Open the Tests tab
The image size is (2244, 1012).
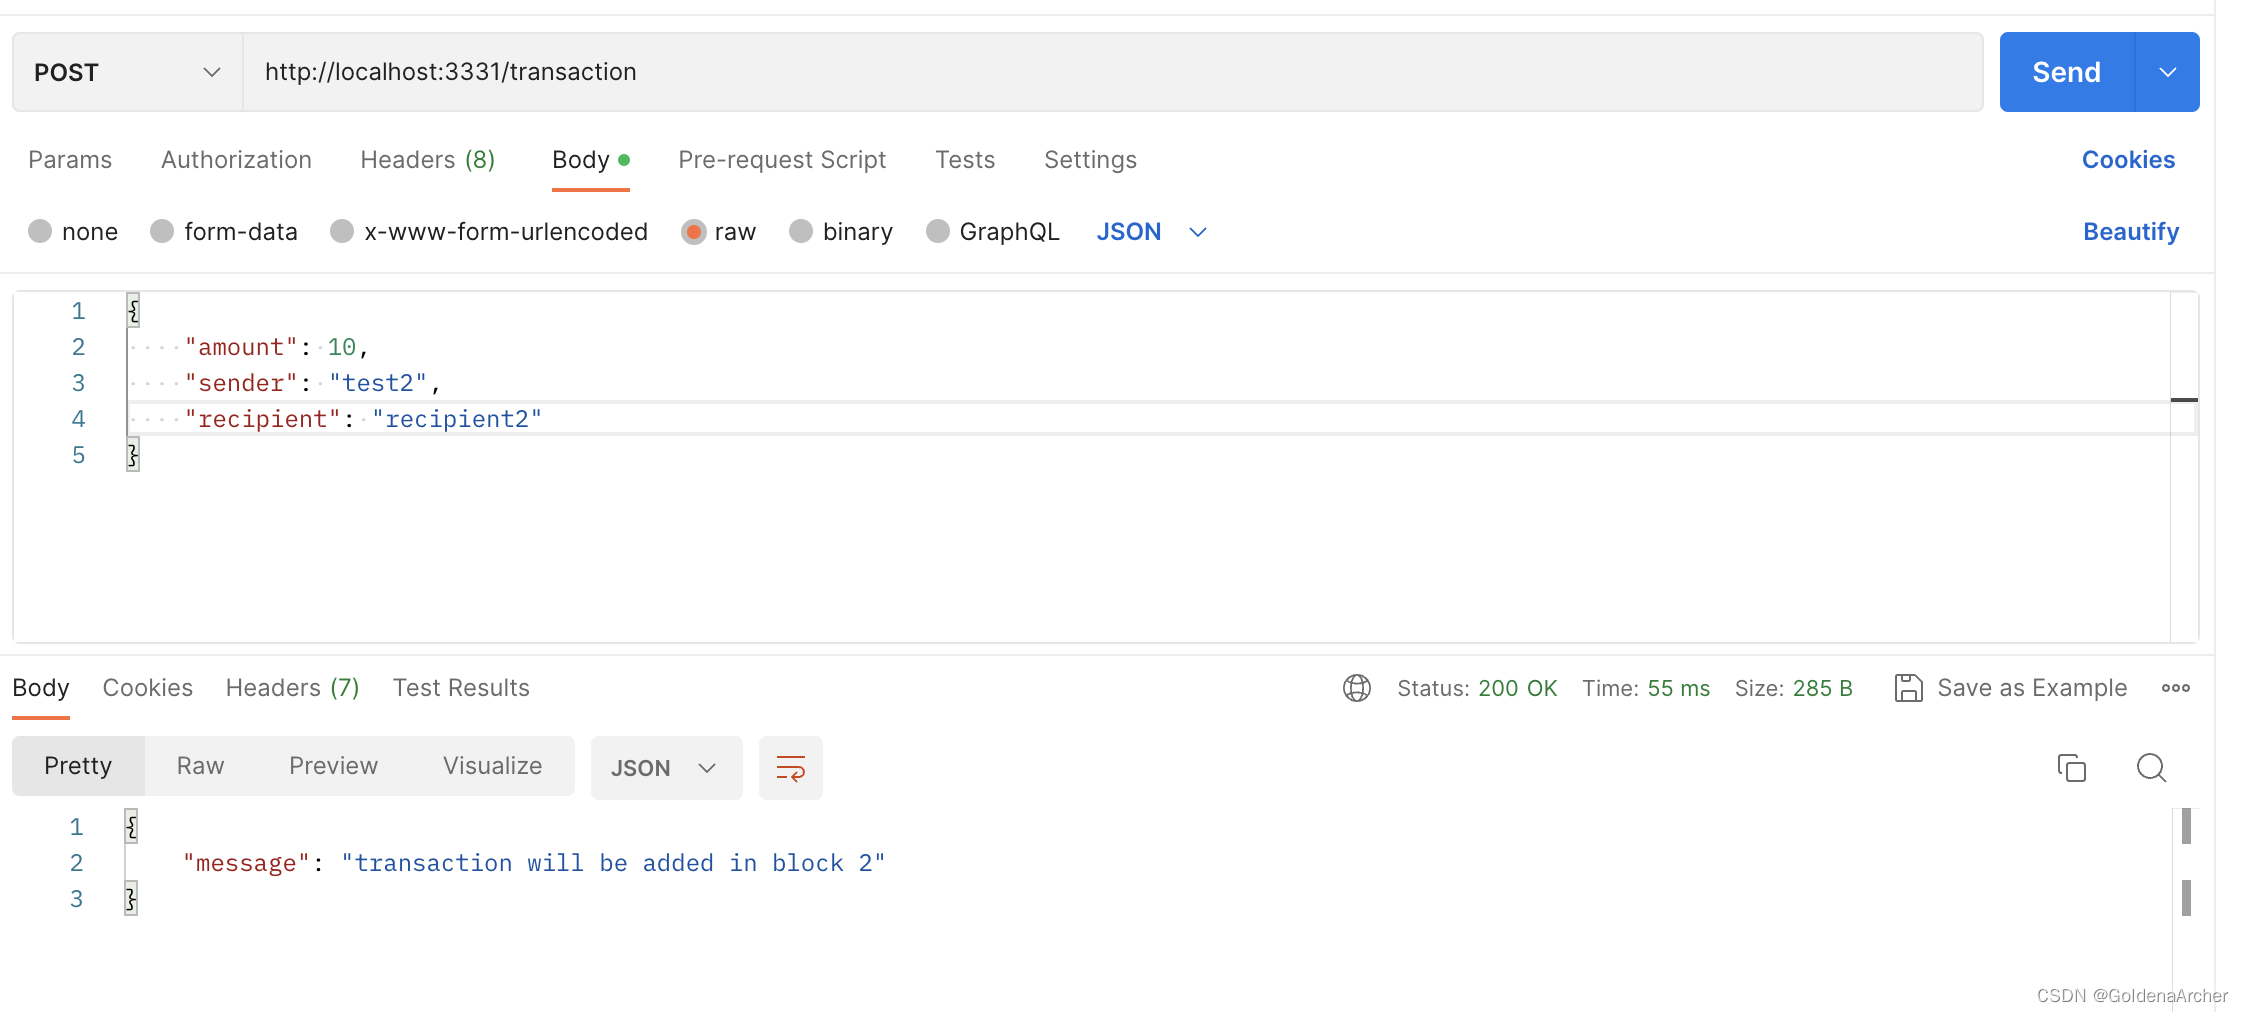tap(965, 160)
